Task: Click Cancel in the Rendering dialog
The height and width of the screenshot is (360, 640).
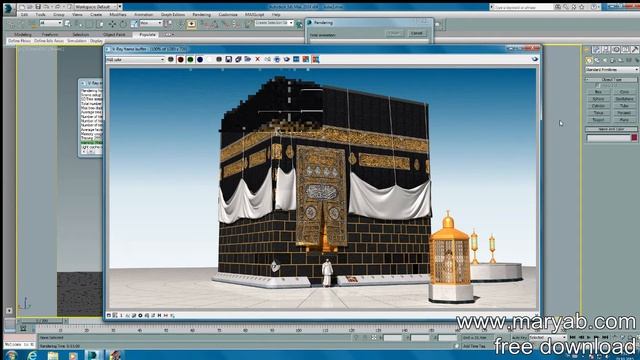Action: click(x=417, y=33)
